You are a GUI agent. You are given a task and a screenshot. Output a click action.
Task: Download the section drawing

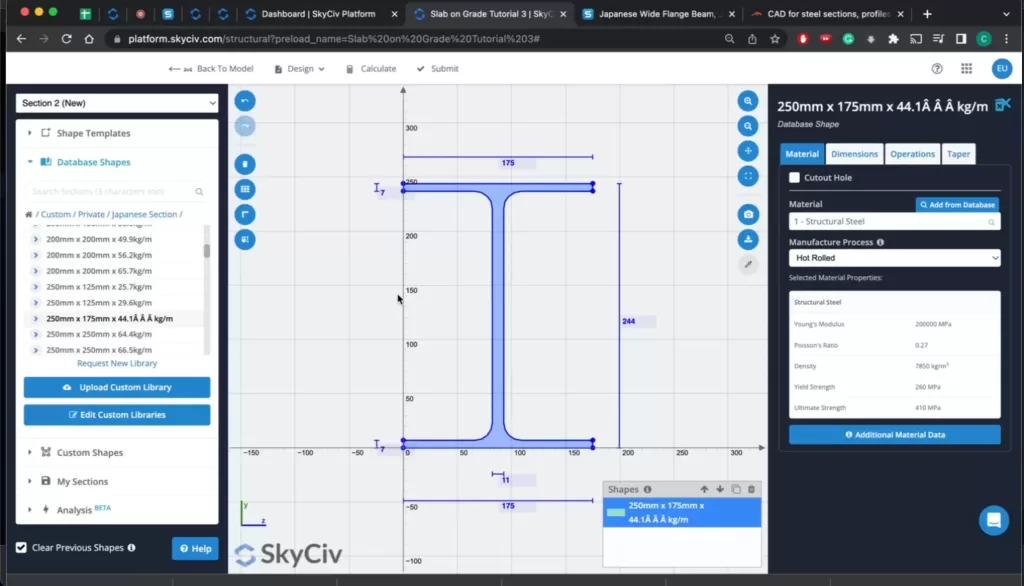tap(748, 240)
